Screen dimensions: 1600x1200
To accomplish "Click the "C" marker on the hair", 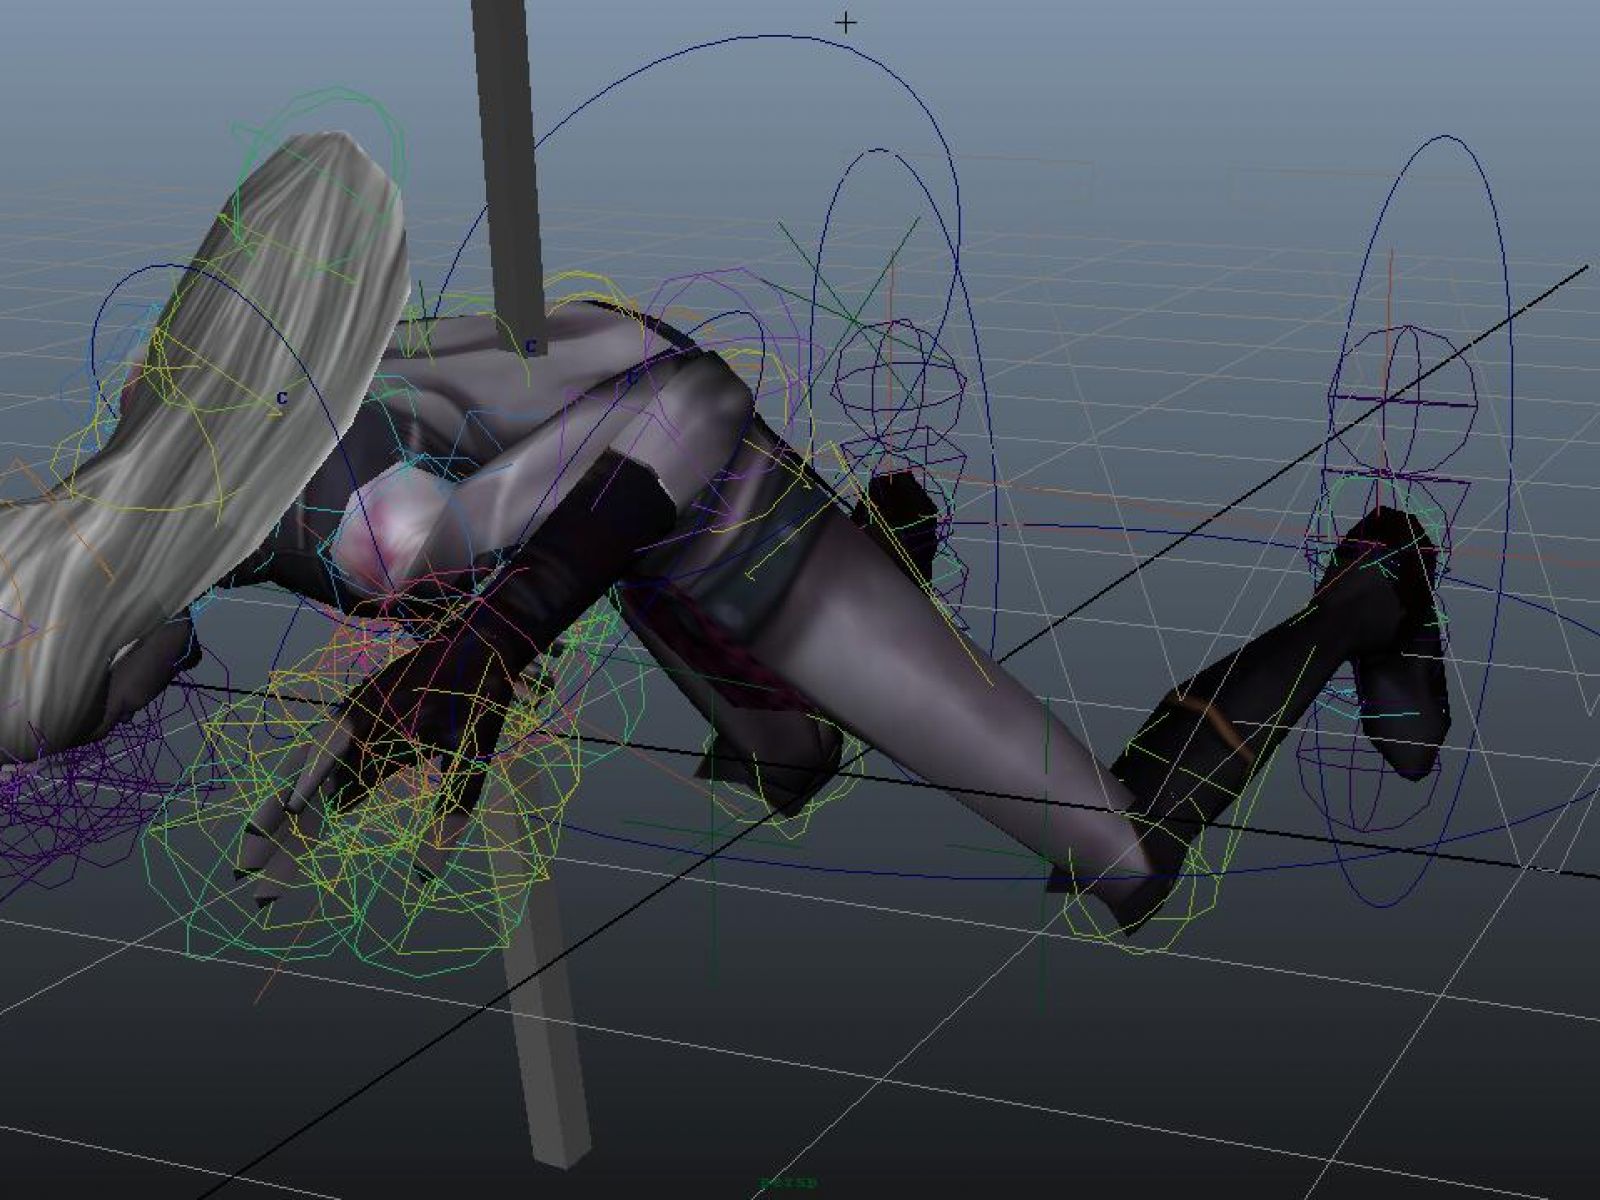I will [282, 398].
